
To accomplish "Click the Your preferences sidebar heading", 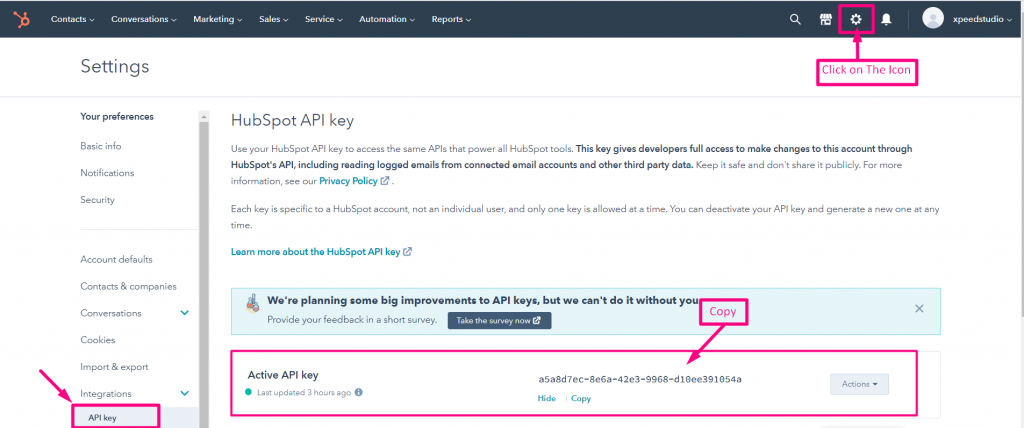I will [117, 116].
